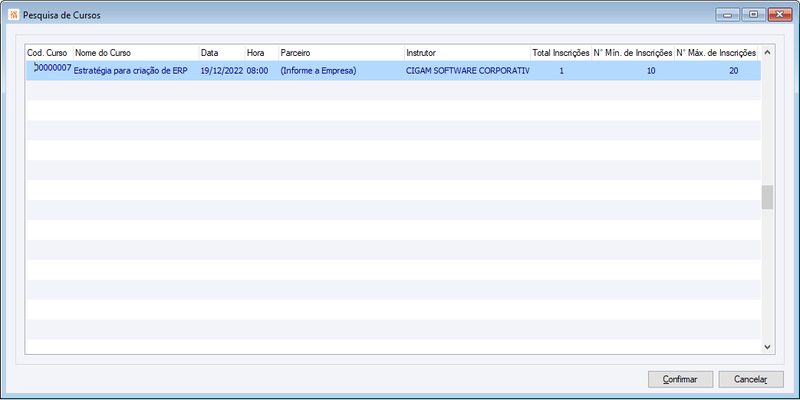Click the Total Inscrições column header
800x400 pixels.
coord(561,53)
